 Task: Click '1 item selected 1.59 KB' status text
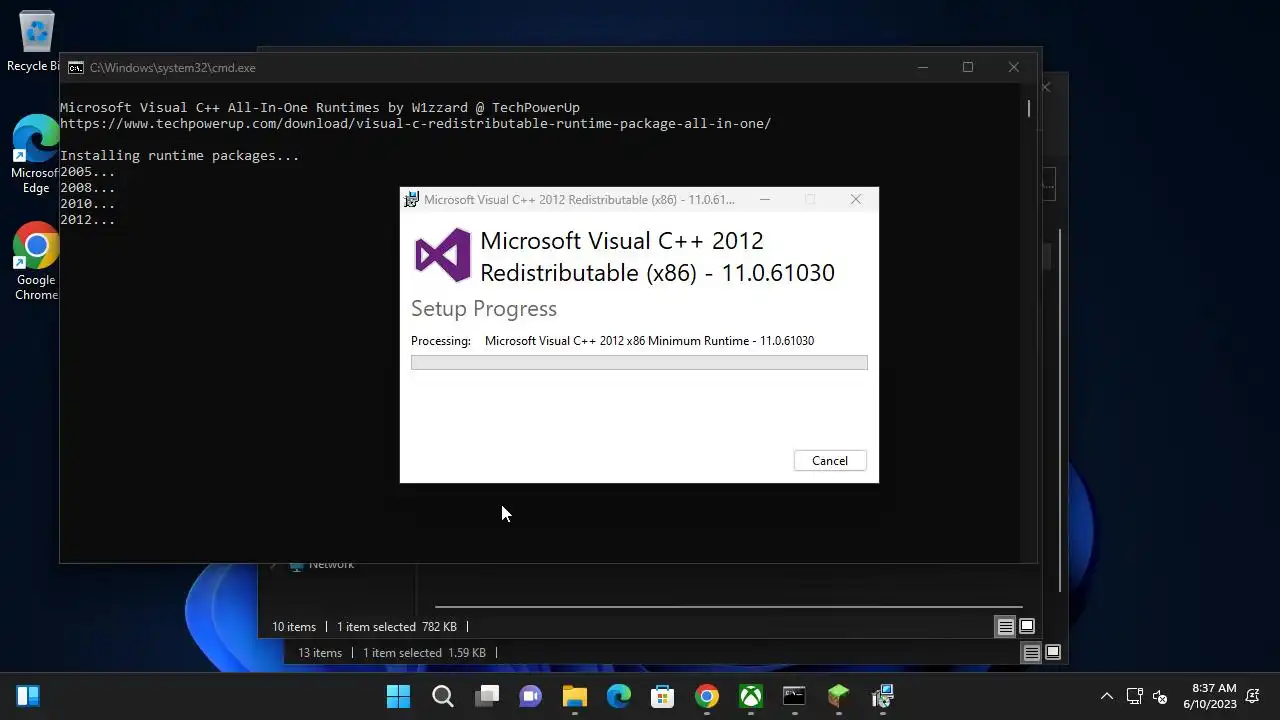click(424, 653)
